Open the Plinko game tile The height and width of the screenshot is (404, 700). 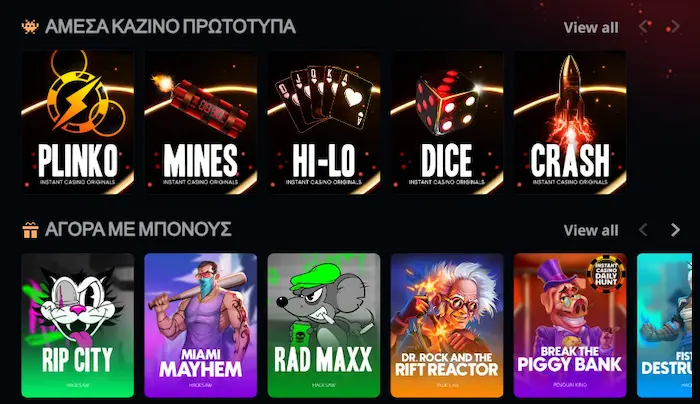click(78, 122)
